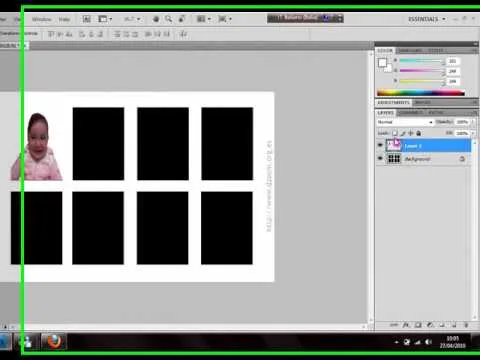480x360 pixels.
Task: Open the ESSENTIALS workspace switcher
Action: click(427, 19)
